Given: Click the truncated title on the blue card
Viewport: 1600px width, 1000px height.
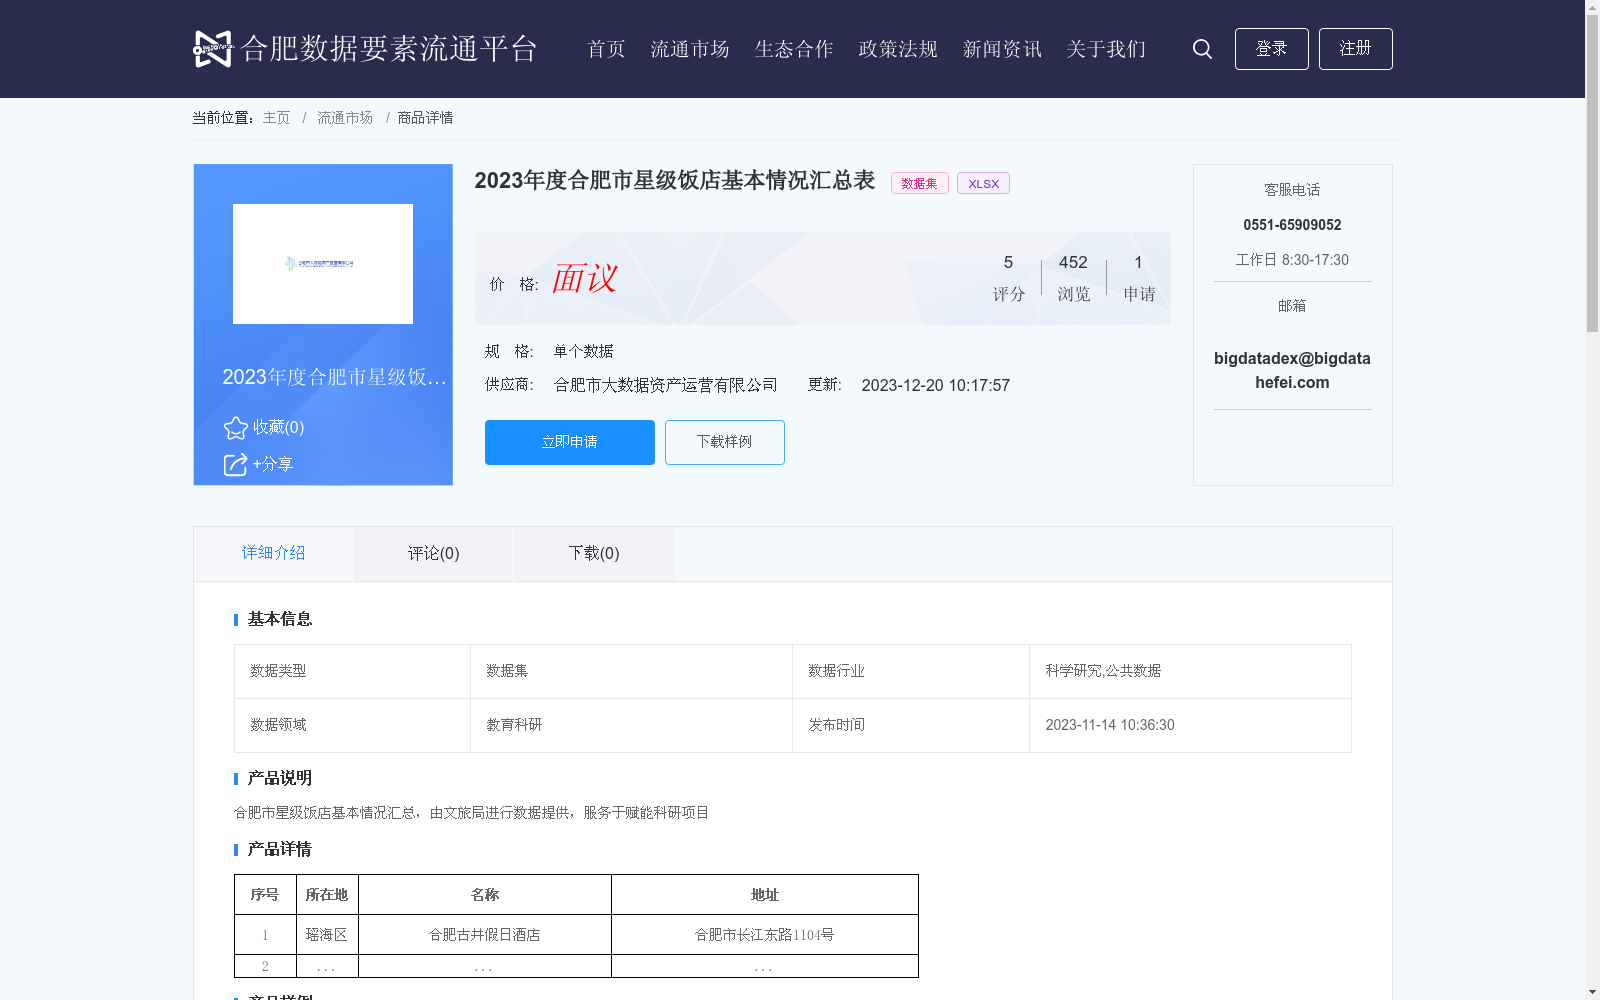Looking at the screenshot, I should coord(334,377).
